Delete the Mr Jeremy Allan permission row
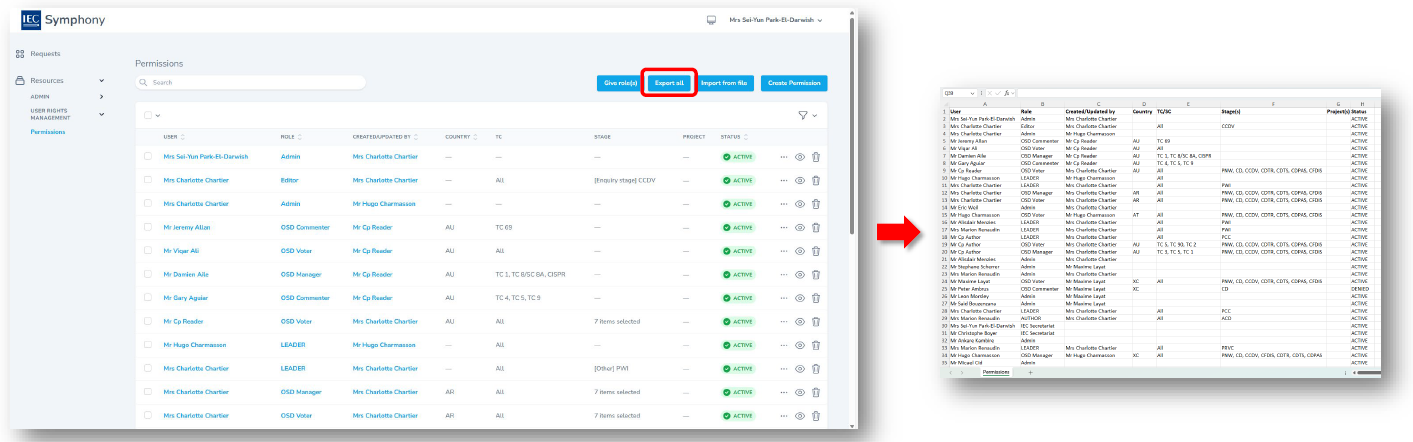This screenshot has height=442, width=1413. 816,228
